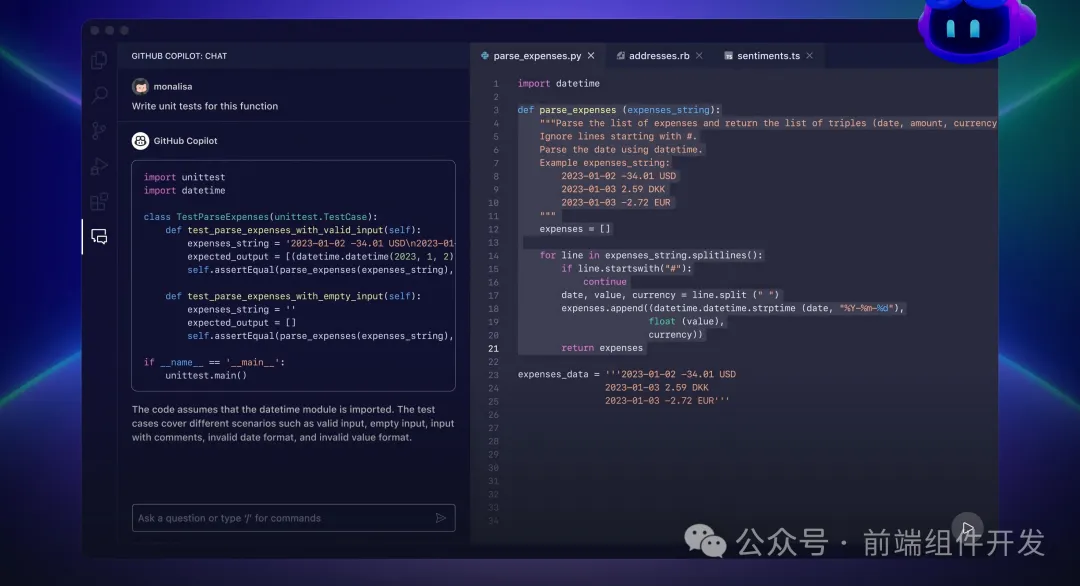Click the Python file icon on parse_expenses.py tab
The width and height of the screenshot is (1080, 586).
tap(485, 56)
